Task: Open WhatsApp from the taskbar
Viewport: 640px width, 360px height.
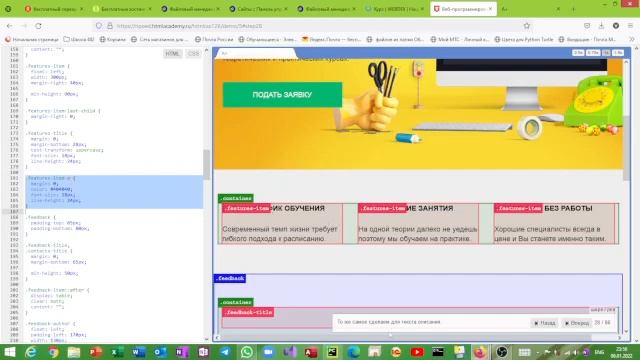Action: (x=247, y=352)
